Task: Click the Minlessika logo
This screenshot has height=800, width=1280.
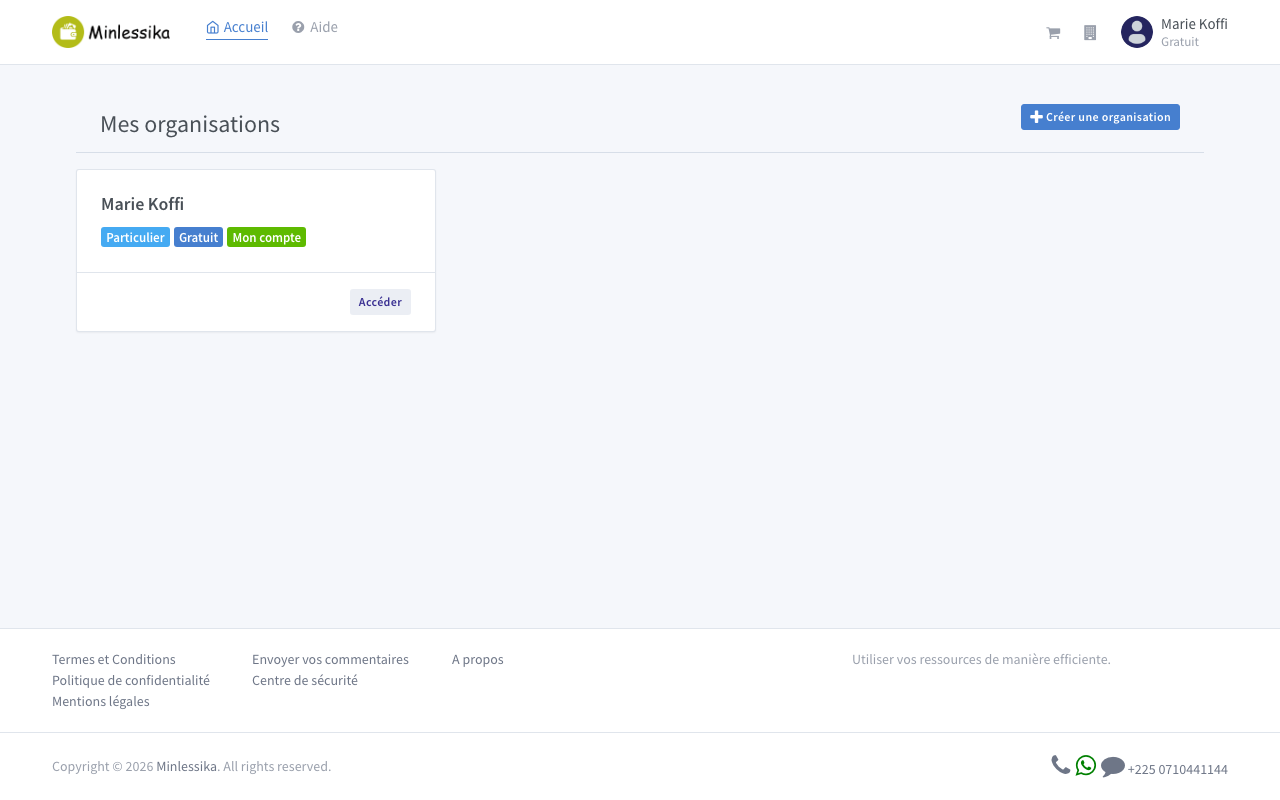Action: [x=111, y=32]
